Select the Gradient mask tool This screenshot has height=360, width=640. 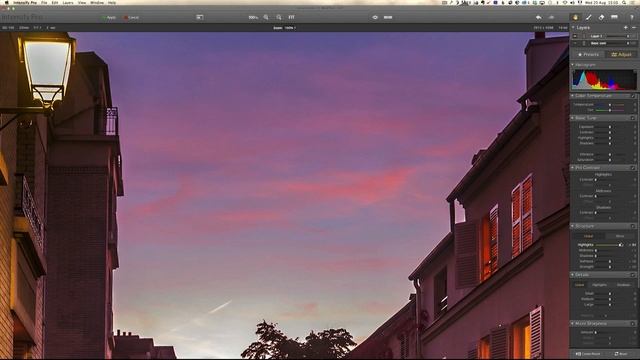coord(614,17)
